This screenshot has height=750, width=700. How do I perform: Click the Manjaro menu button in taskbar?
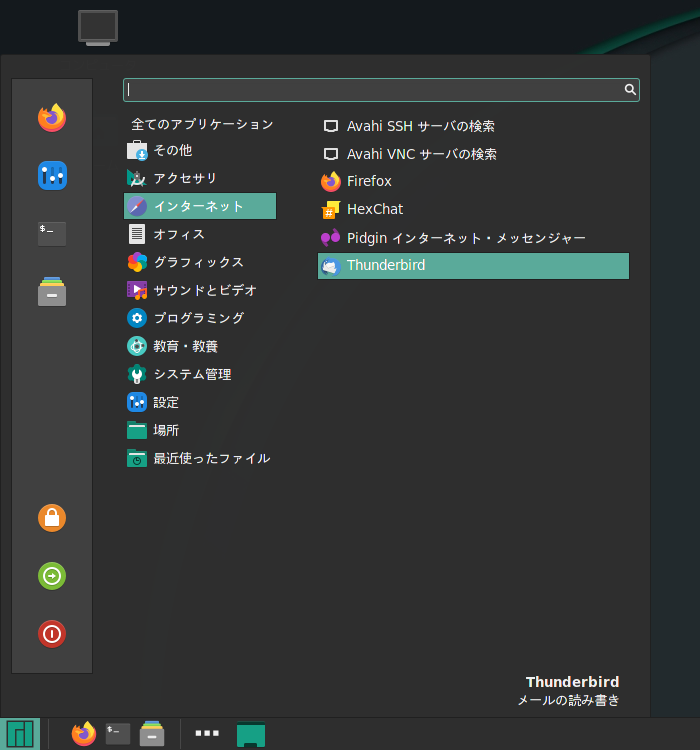pyautogui.click(x=20, y=734)
